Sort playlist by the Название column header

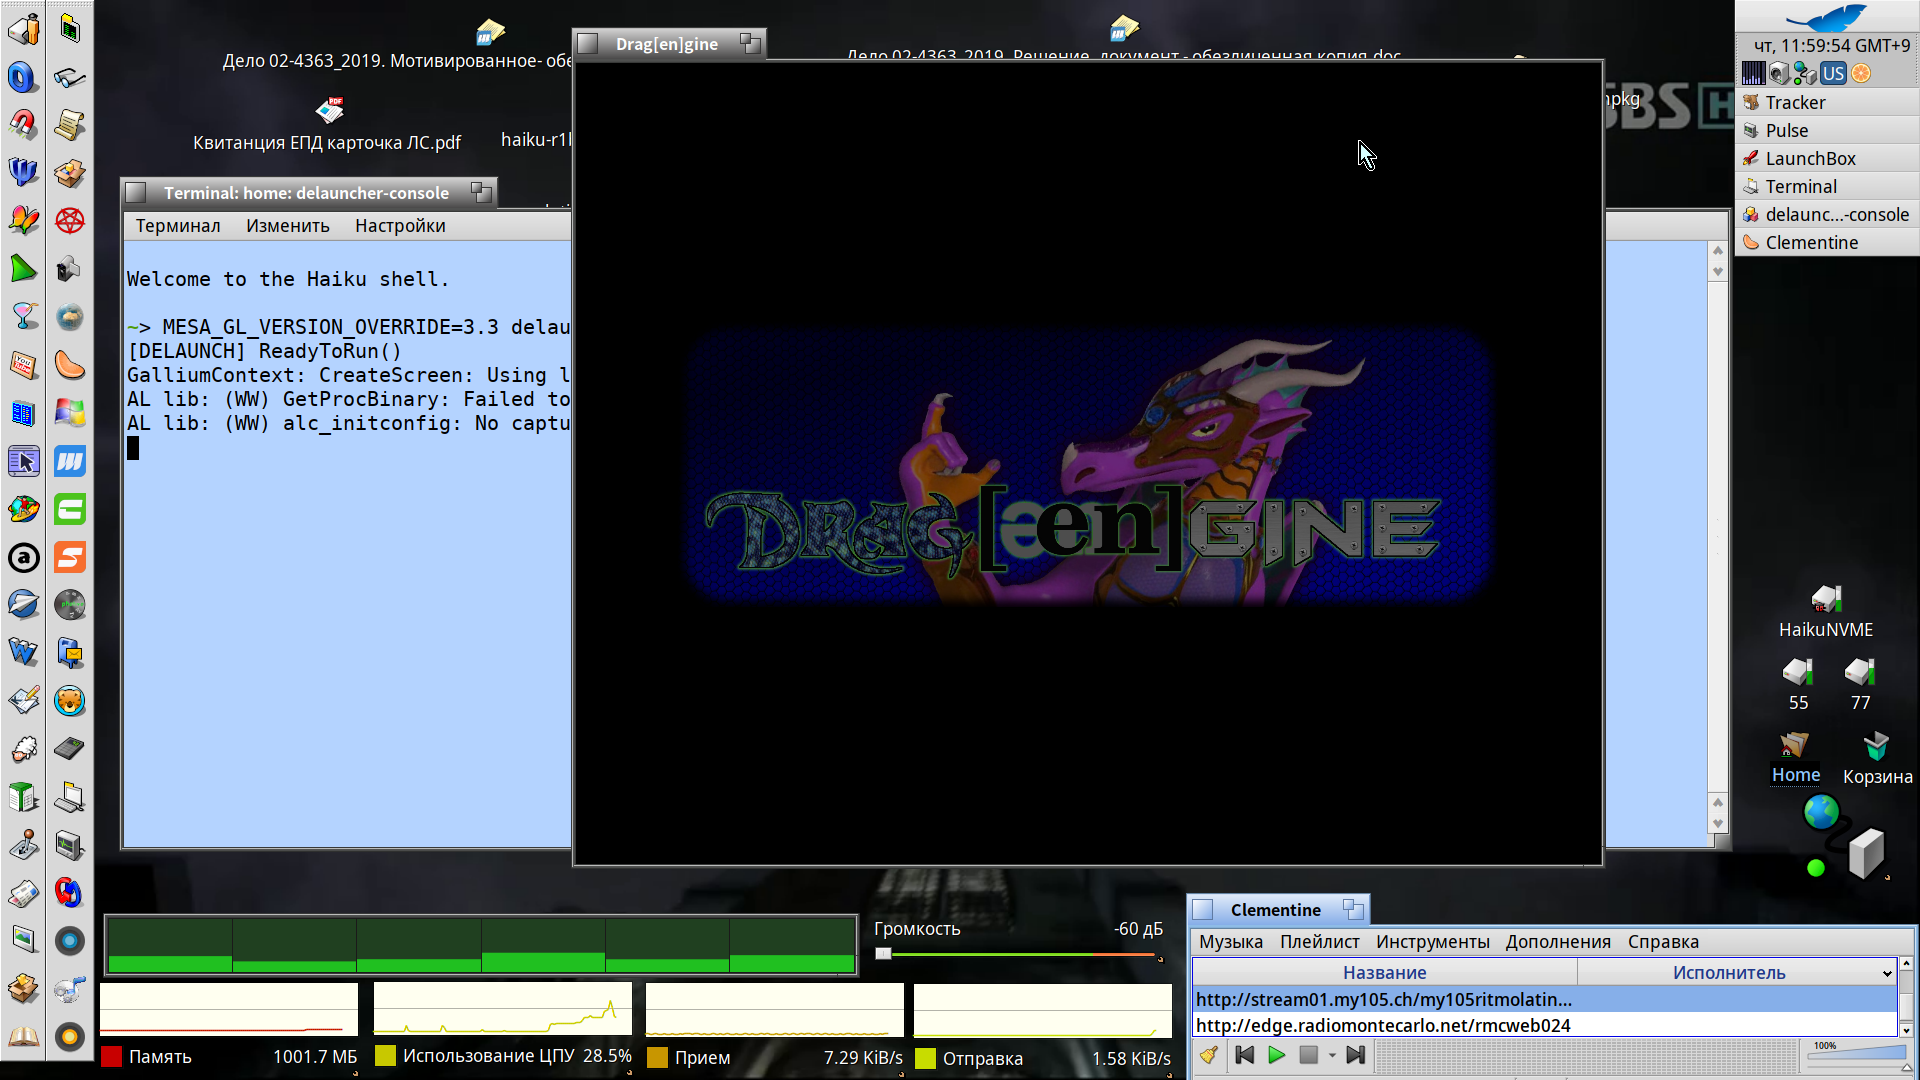tap(1384, 973)
